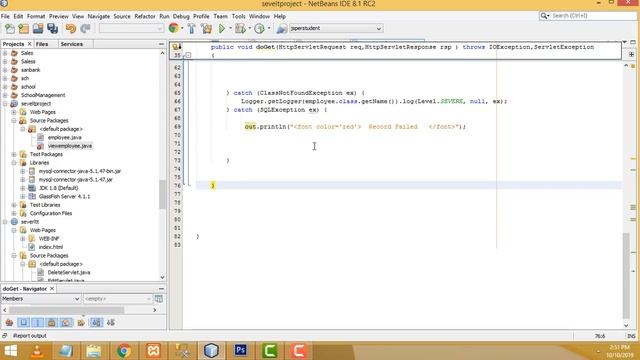Switch to the Files tab
640x360 pixels.
tap(42, 44)
